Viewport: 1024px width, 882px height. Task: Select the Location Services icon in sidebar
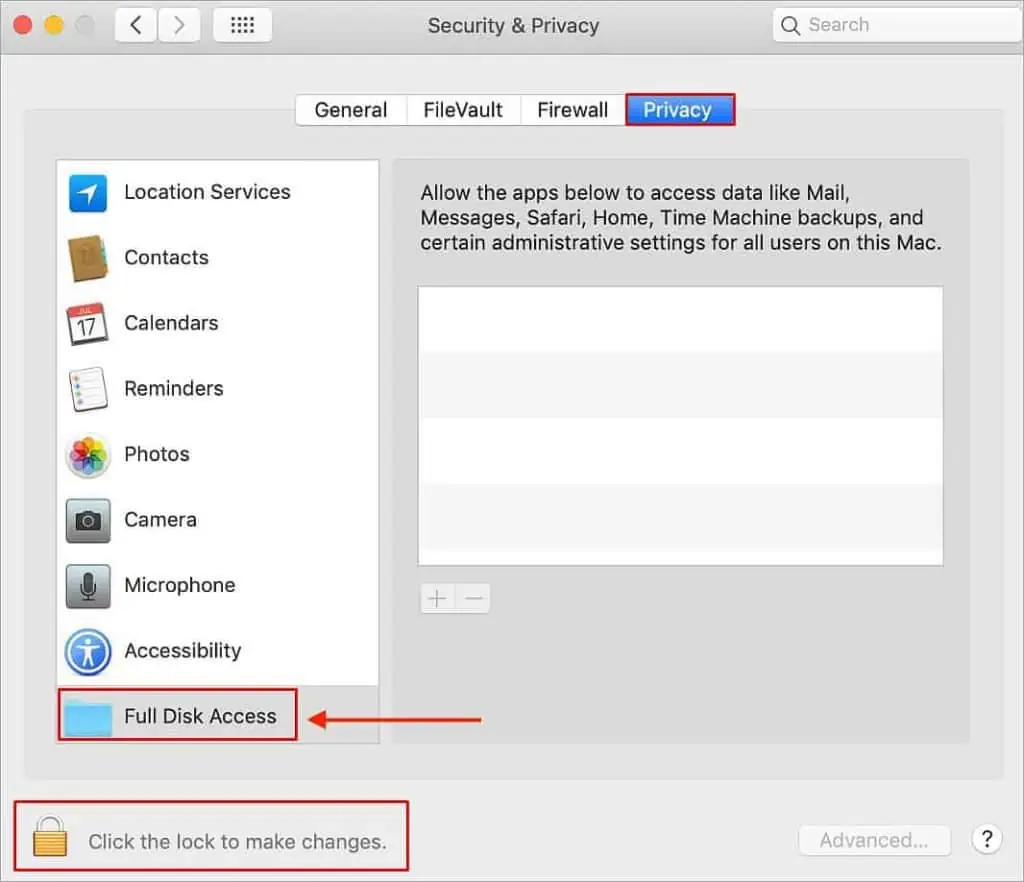tap(88, 192)
